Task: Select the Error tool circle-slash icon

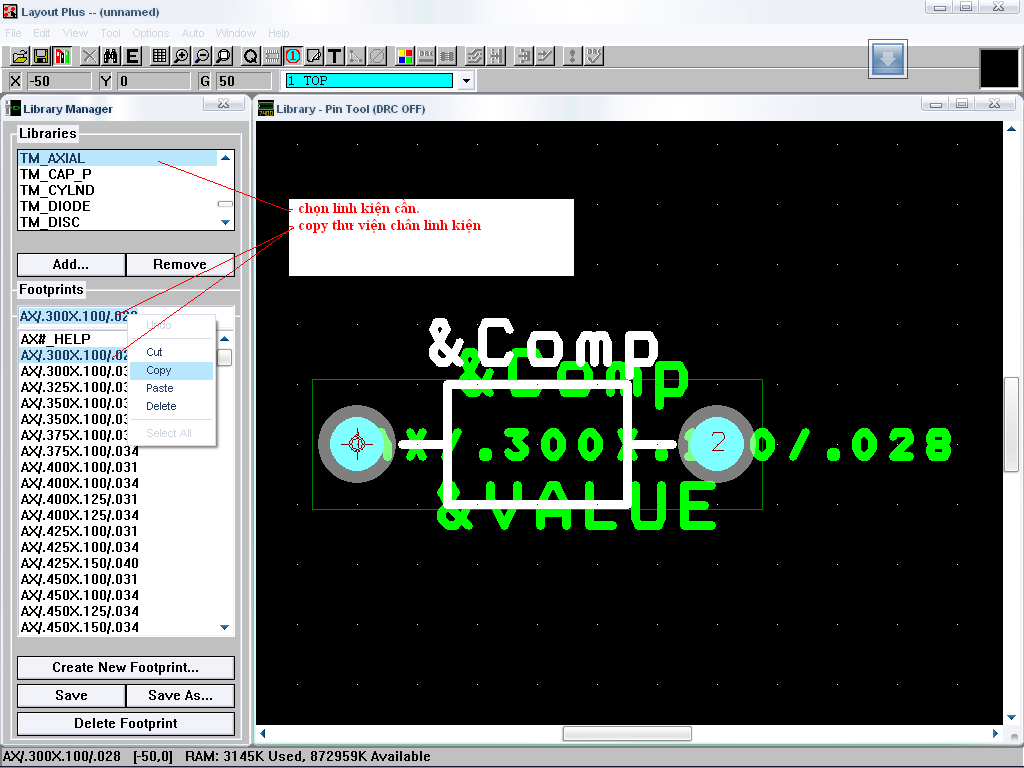Action: click(x=377, y=57)
